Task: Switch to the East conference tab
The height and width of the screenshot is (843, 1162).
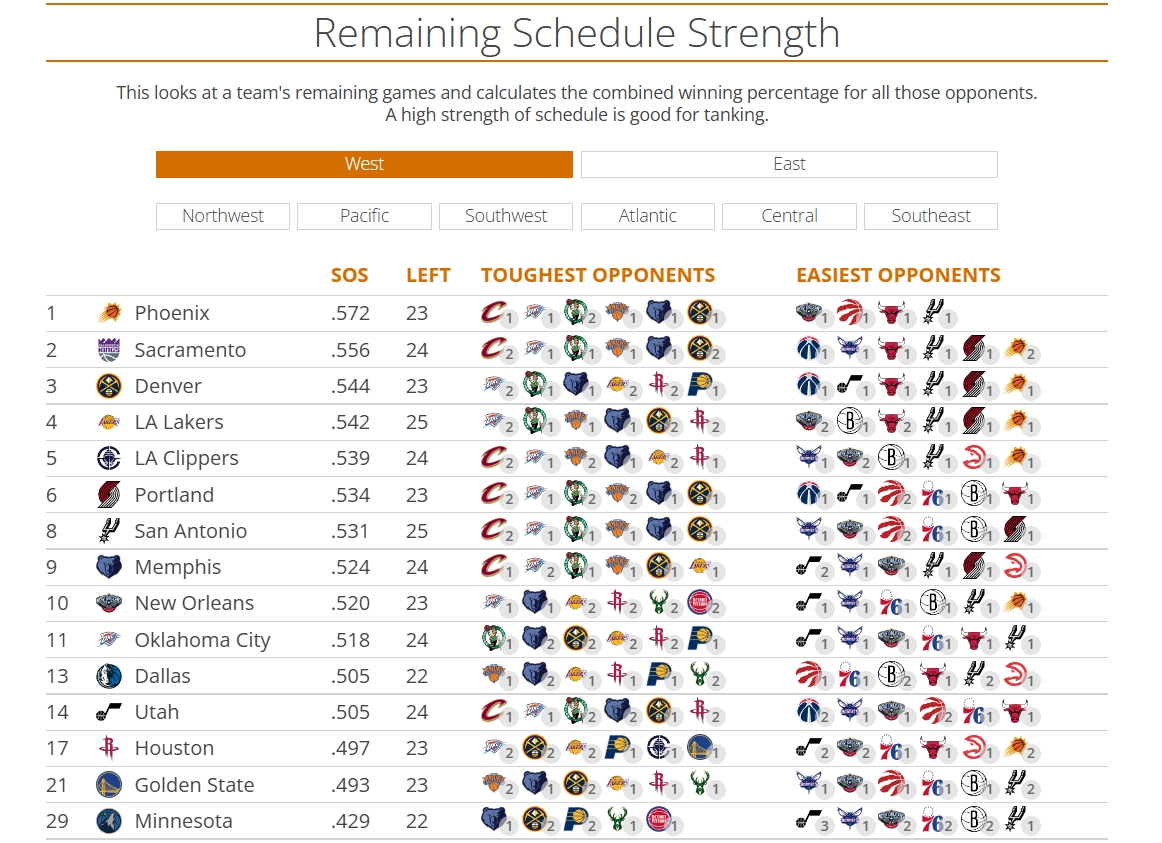Action: coord(789,165)
